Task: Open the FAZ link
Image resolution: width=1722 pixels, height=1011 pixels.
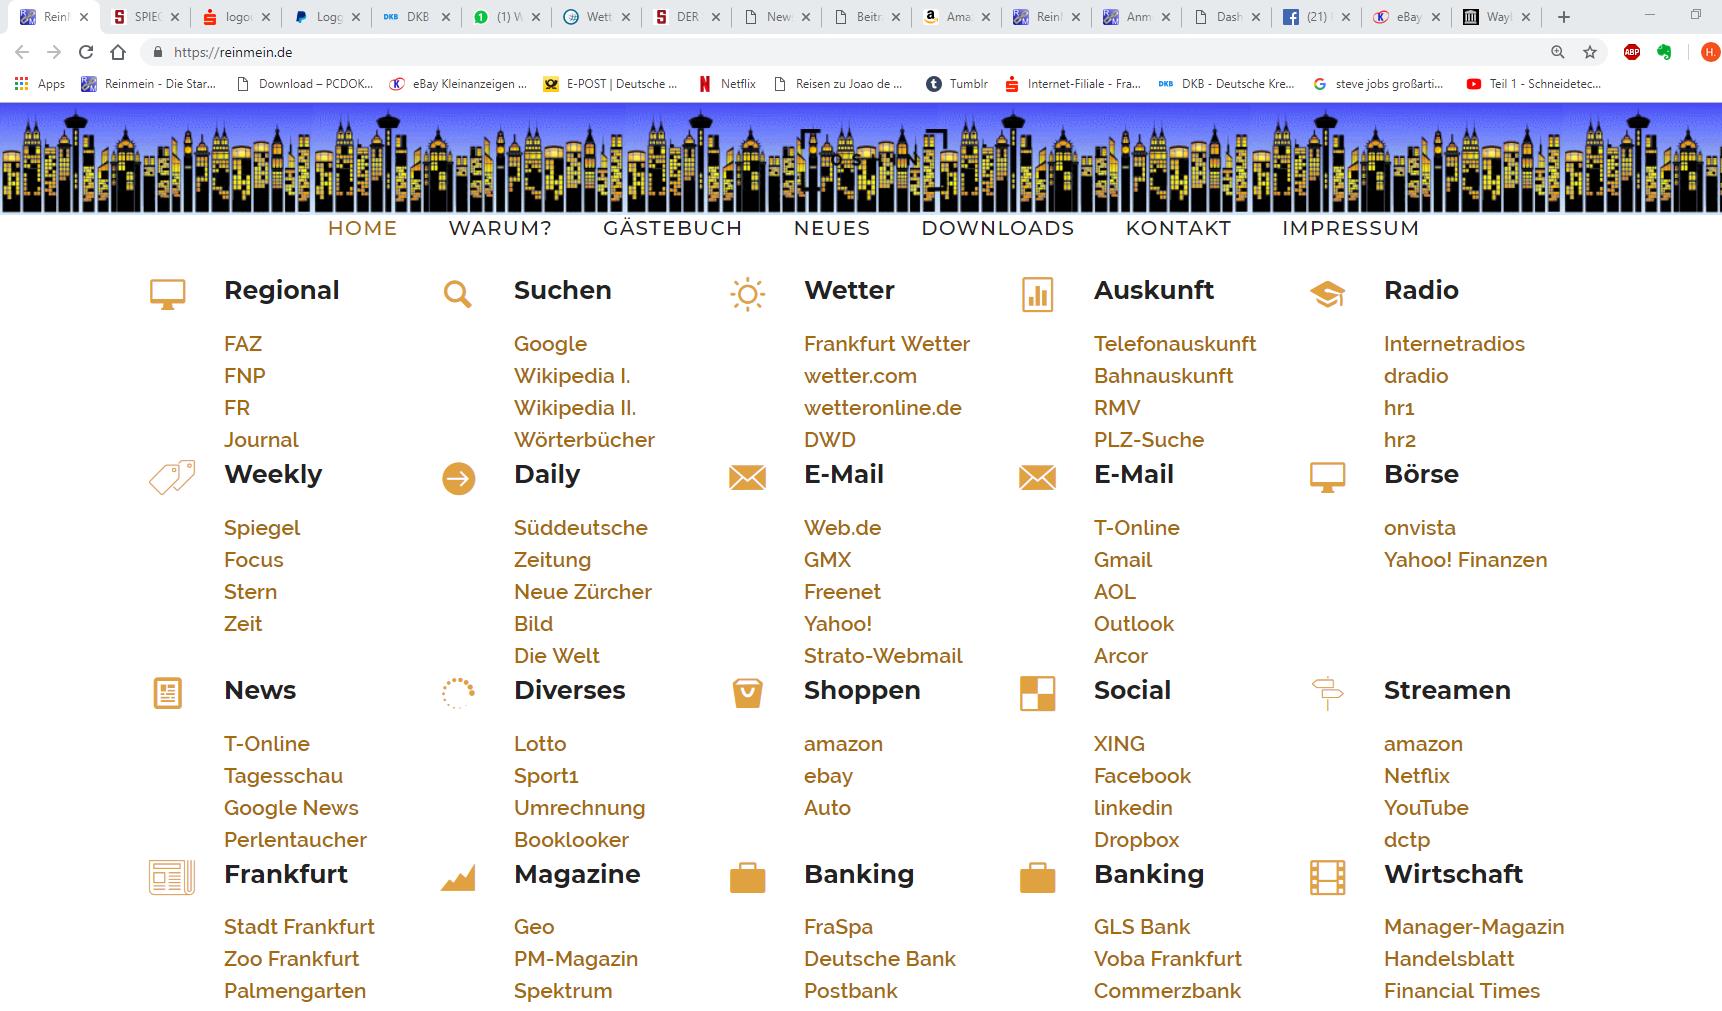Action: (243, 344)
